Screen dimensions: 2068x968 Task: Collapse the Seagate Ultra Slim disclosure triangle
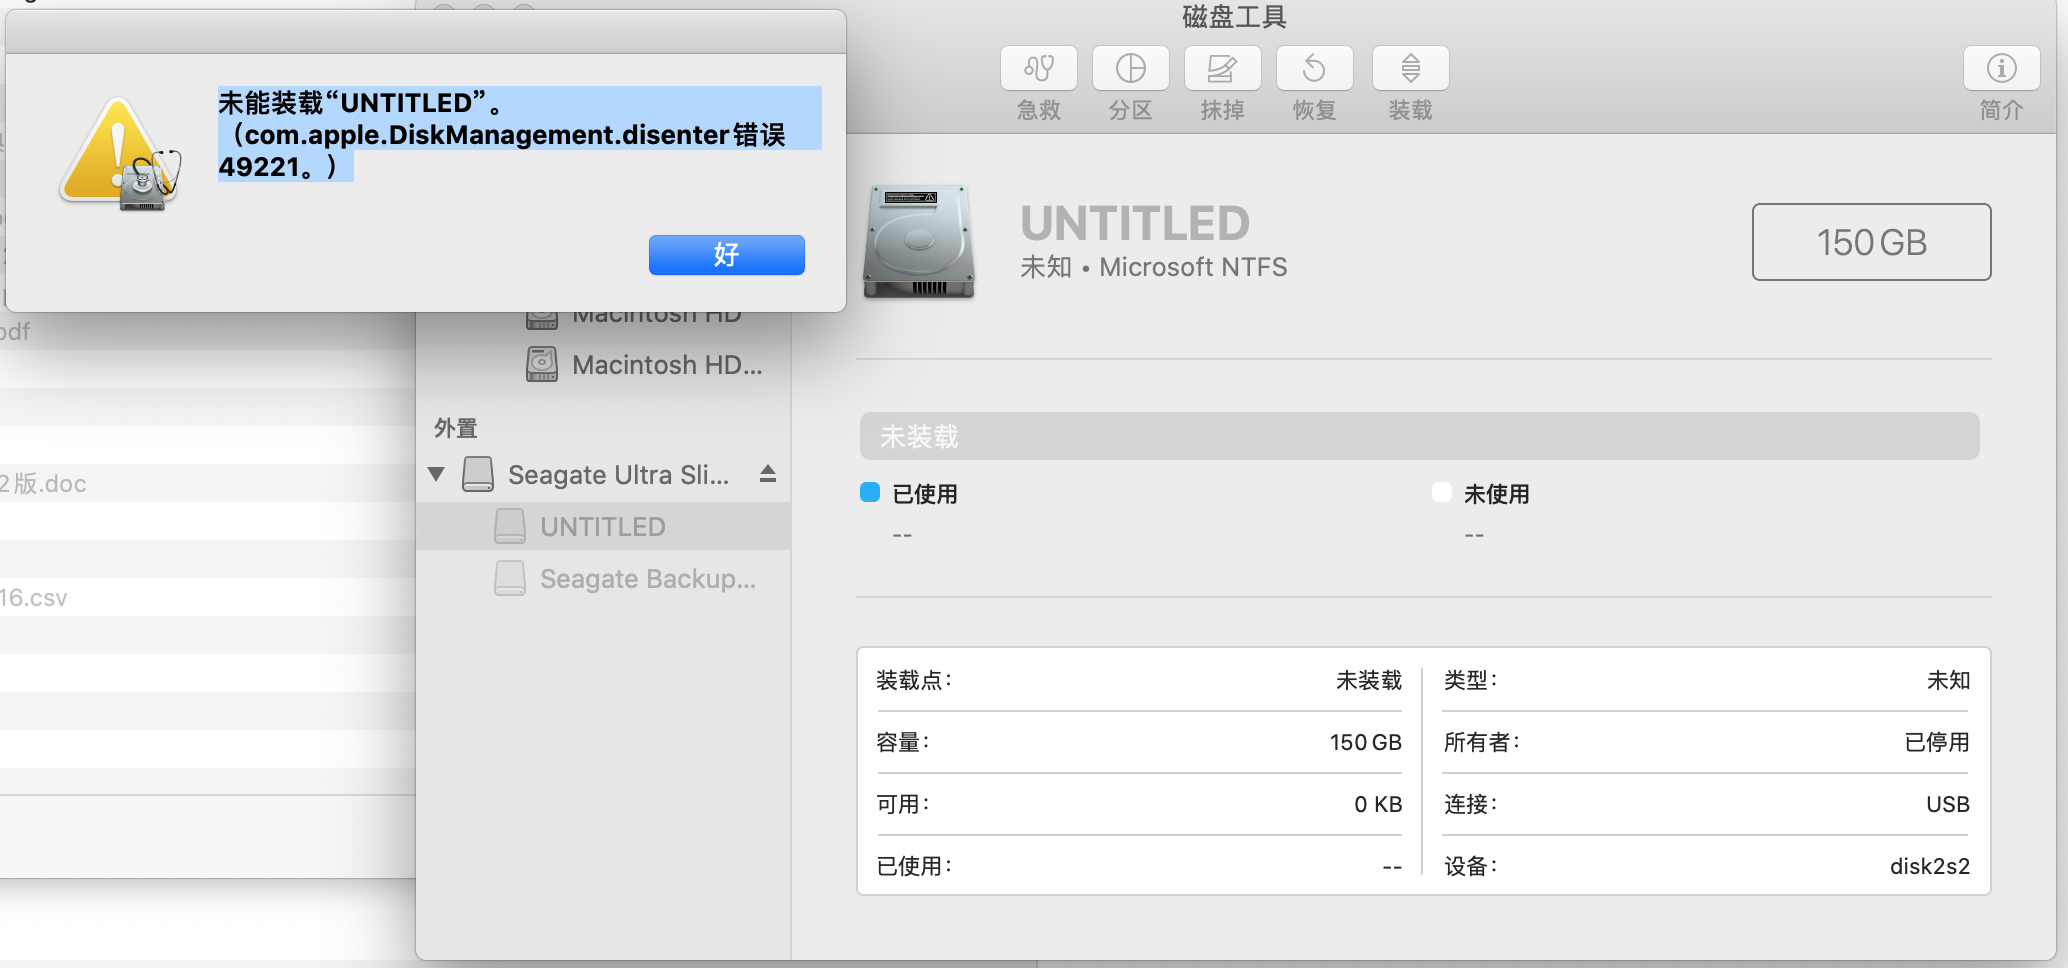click(x=436, y=474)
